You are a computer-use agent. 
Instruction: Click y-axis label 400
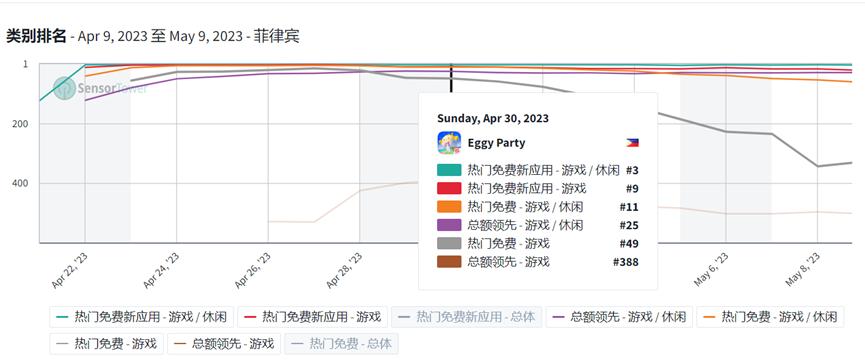coord(20,182)
